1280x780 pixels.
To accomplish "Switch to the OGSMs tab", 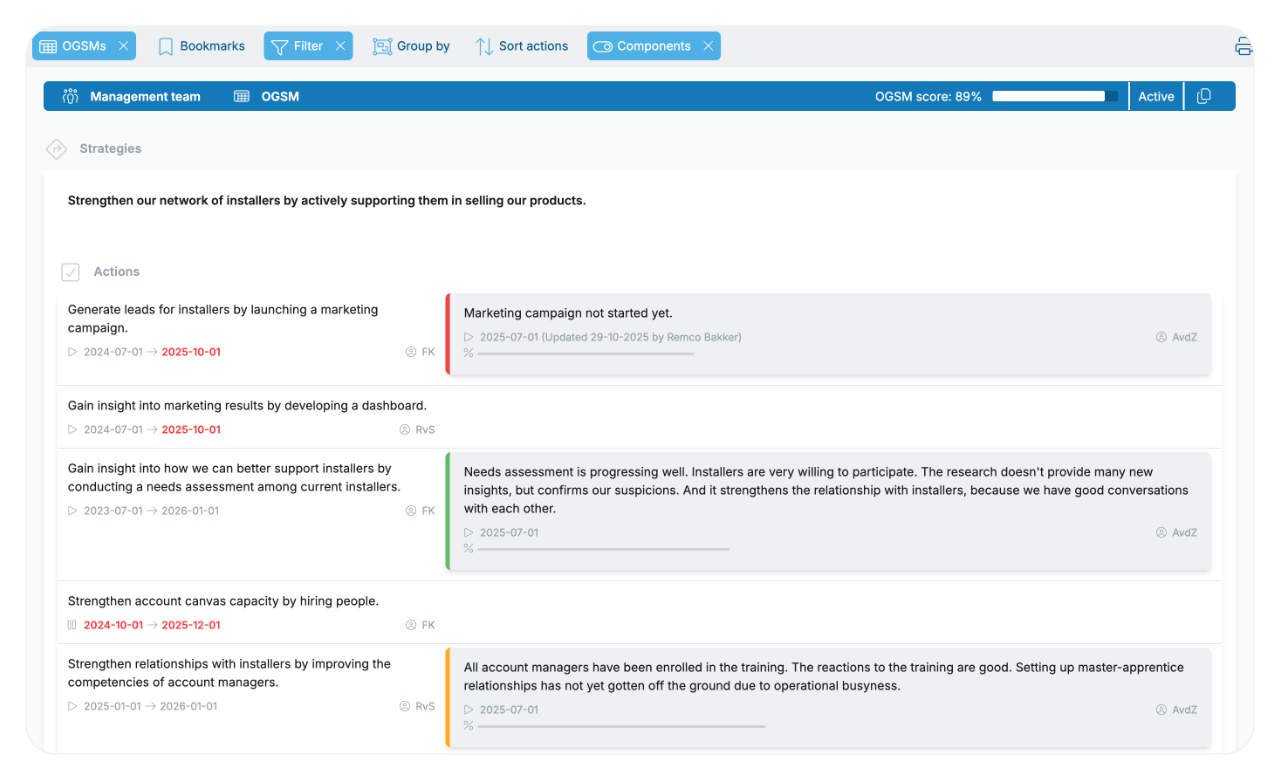I will pyautogui.click(x=76, y=45).
